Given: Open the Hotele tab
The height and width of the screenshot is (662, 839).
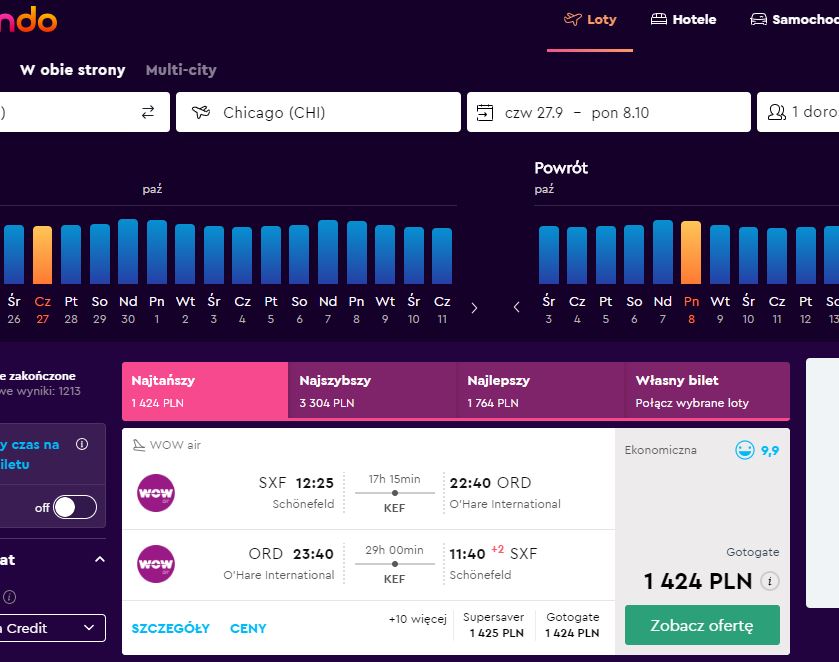Looking at the screenshot, I should coord(683,20).
